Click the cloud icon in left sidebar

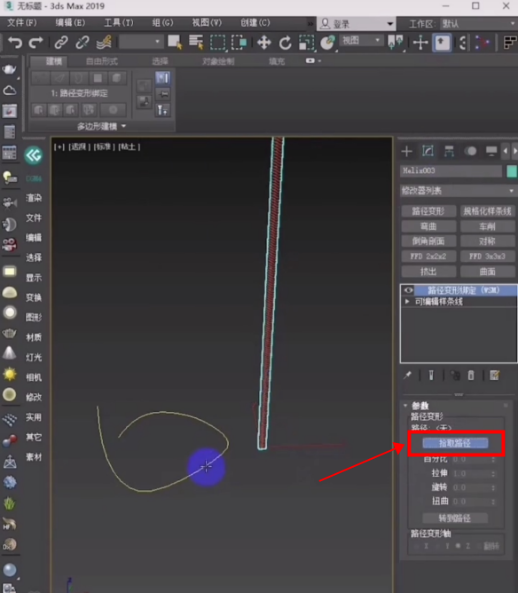pyautogui.click(x=9, y=90)
